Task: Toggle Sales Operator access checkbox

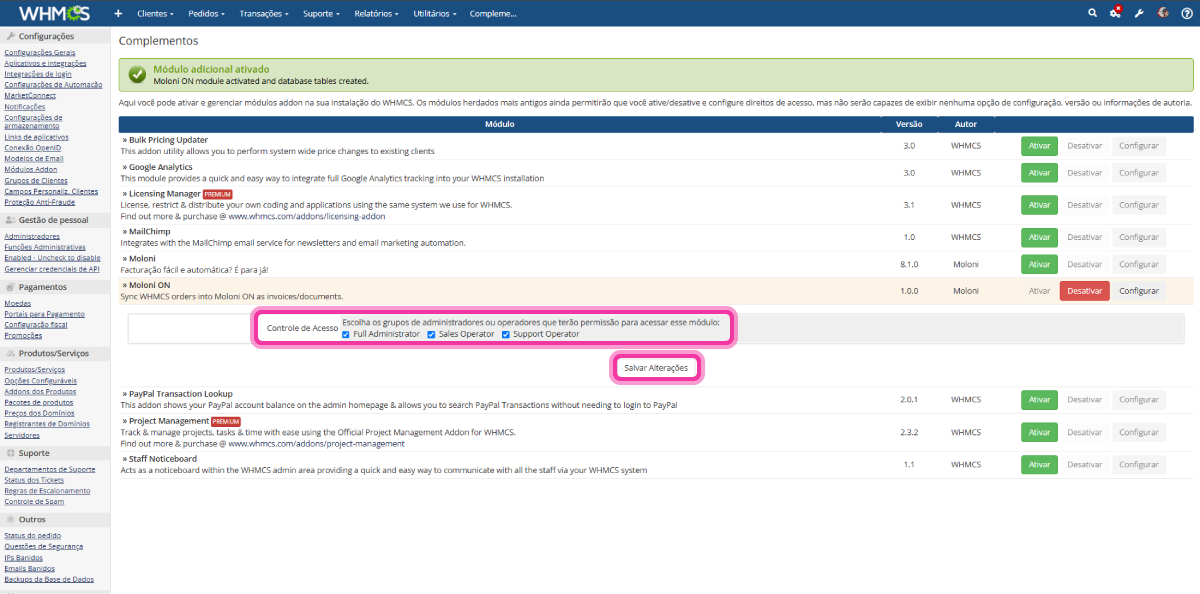Action: click(431, 334)
